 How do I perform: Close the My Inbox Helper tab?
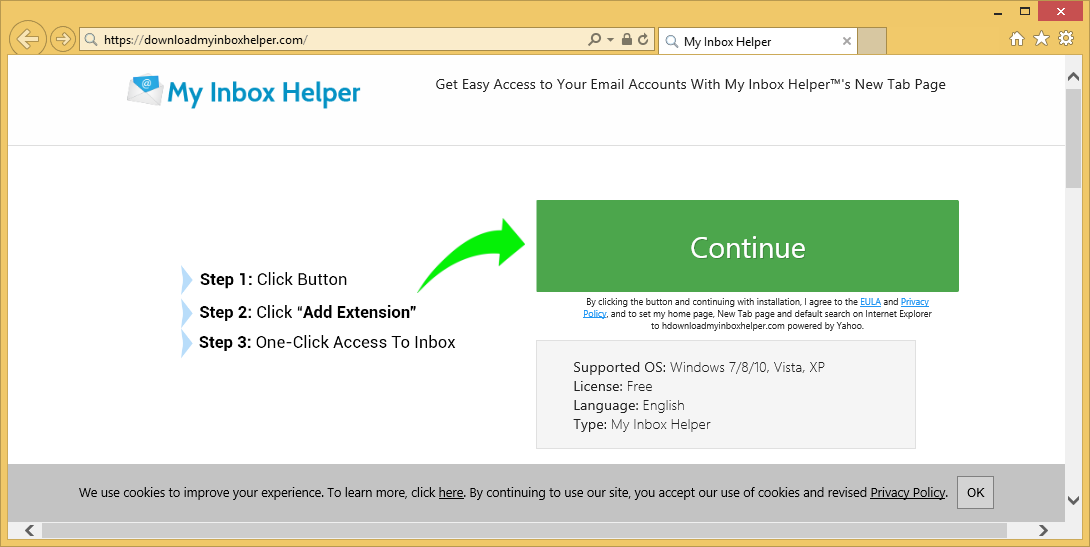click(847, 41)
